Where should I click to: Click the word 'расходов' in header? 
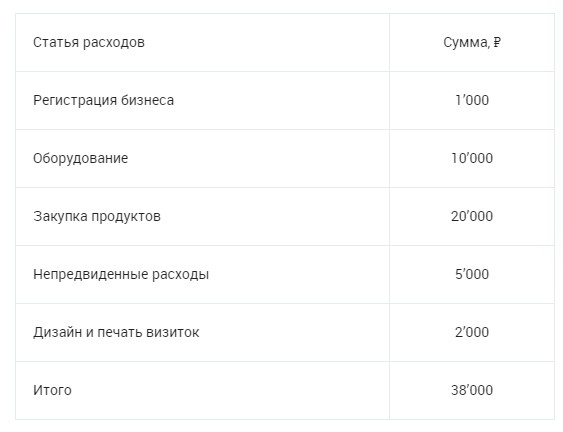[x=114, y=43]
